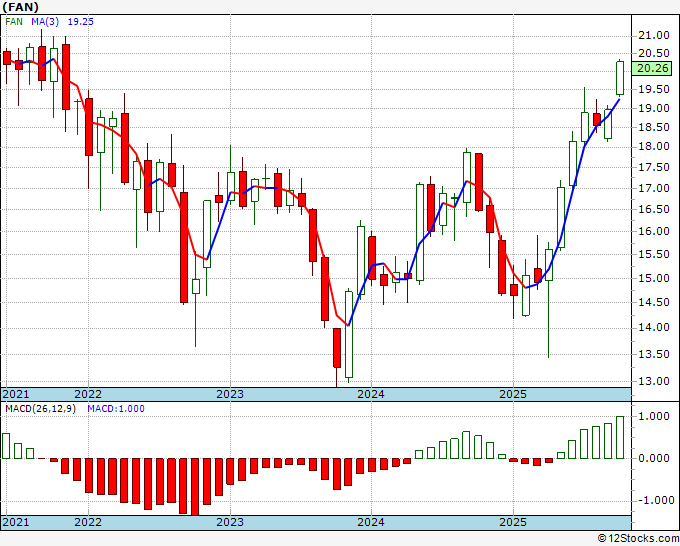Click the 13.50 price axis label
This screenshot has height=546, width=680.
click(654, 354)
